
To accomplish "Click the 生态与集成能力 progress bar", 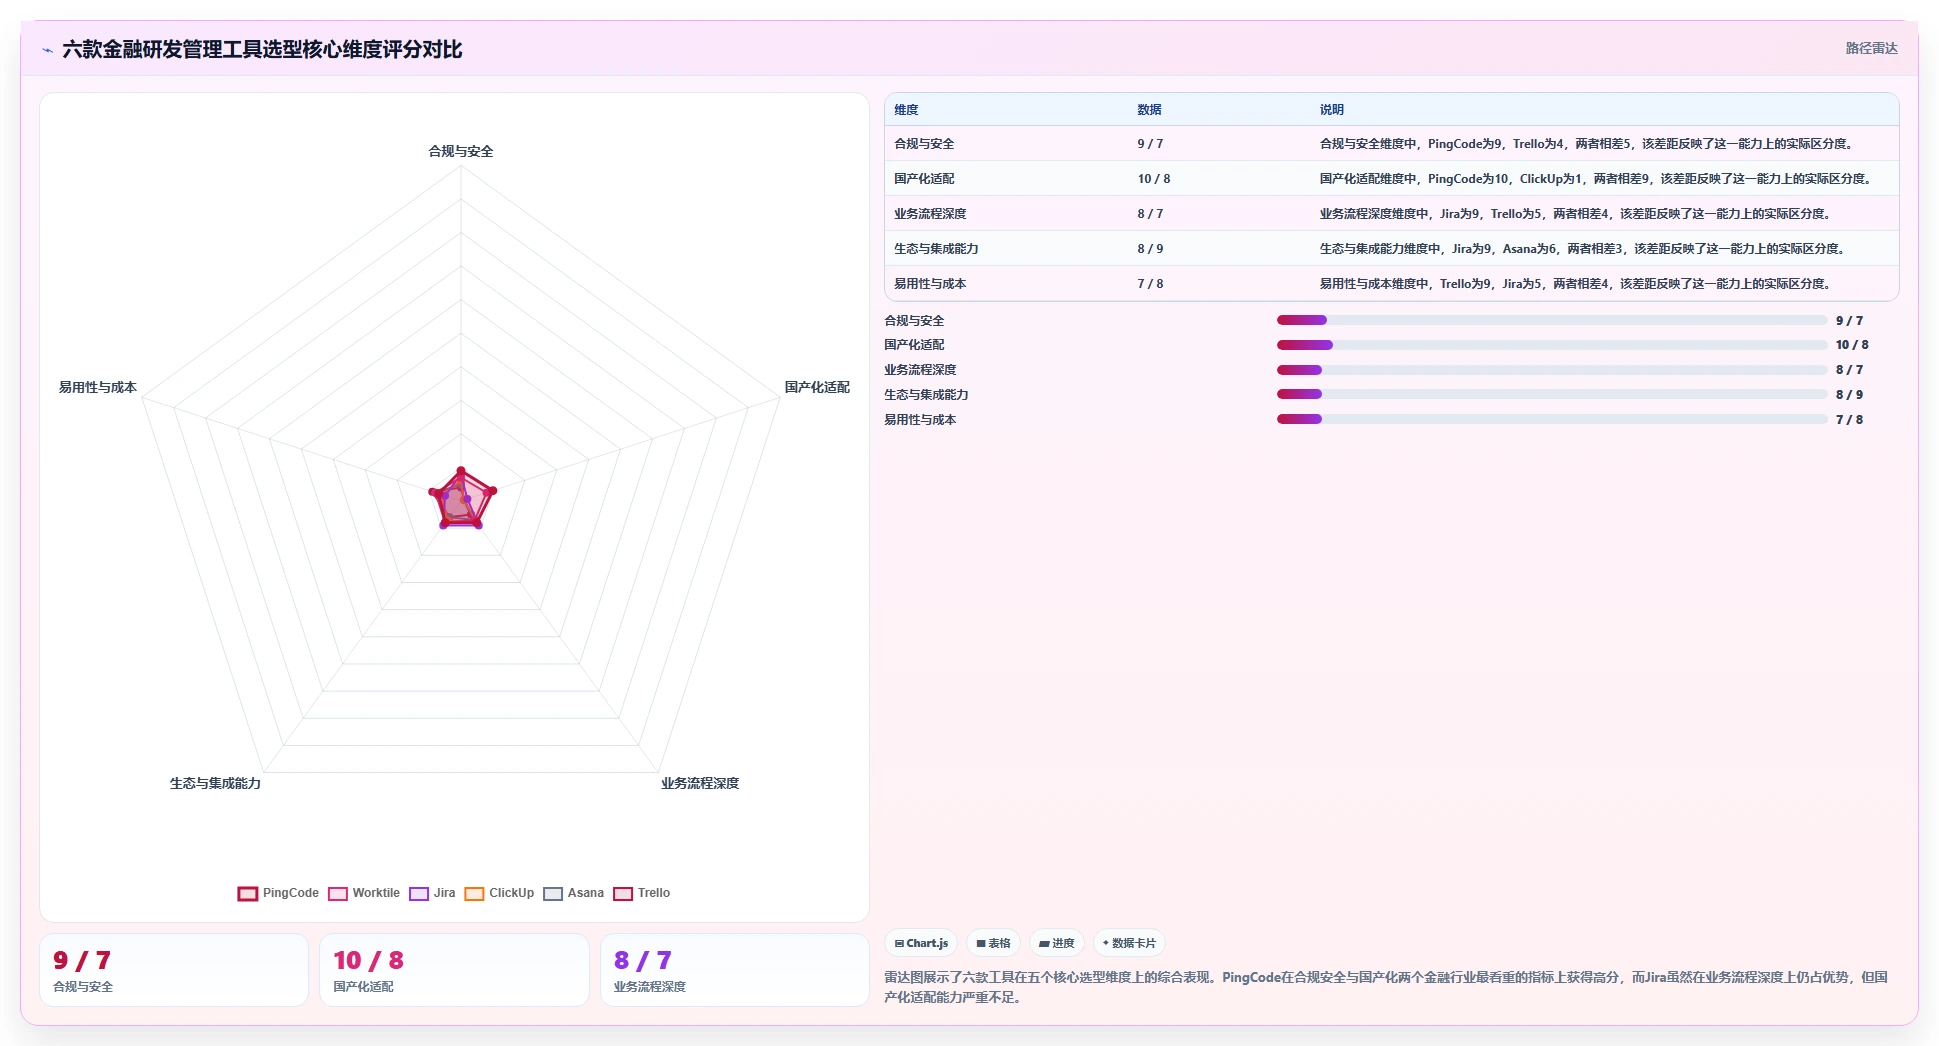I will tap(1551, 394).
